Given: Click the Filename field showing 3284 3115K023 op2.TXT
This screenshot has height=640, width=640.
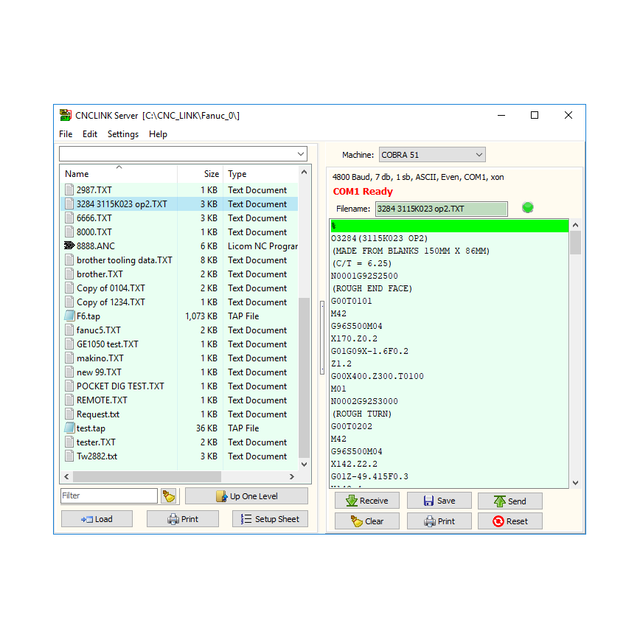Looking at the screenshot, I should 441,209.
